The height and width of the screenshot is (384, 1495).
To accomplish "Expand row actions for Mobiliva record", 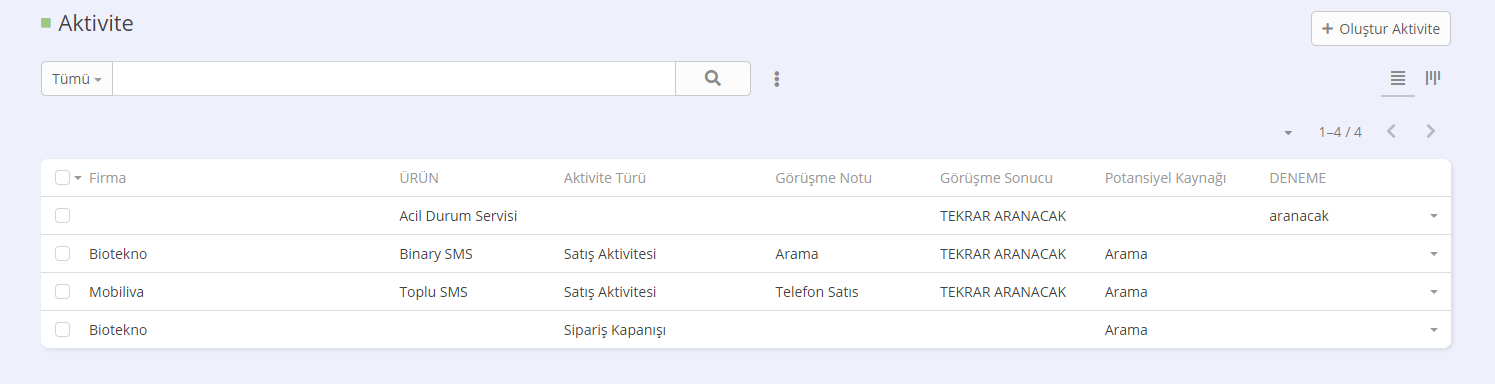I will coord(1433,292).
